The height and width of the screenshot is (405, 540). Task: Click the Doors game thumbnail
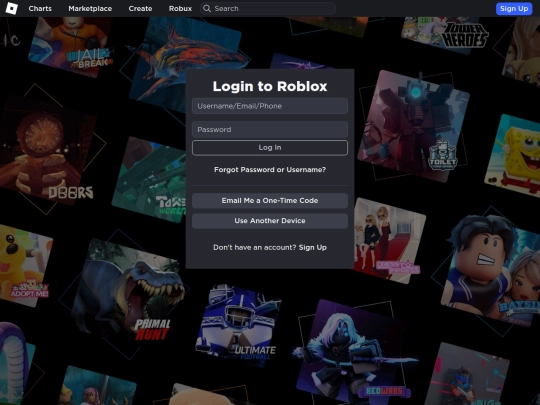pyautogui.click(x=48, y=152)
